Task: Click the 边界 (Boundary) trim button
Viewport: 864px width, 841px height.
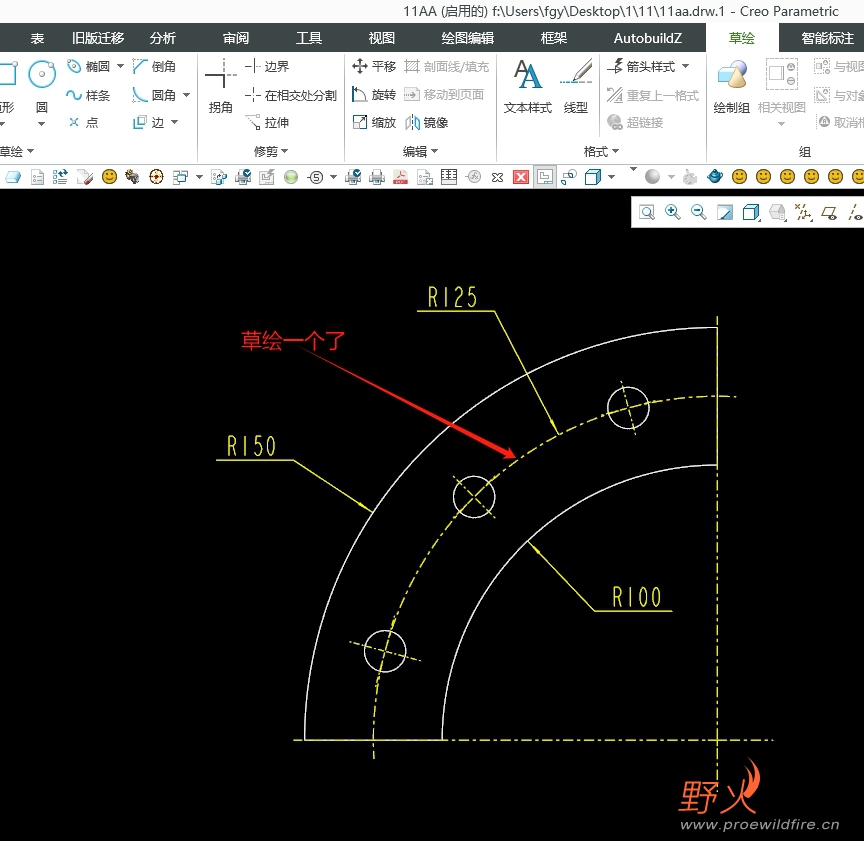Action: pyautogui.click(x=267, y=67)
